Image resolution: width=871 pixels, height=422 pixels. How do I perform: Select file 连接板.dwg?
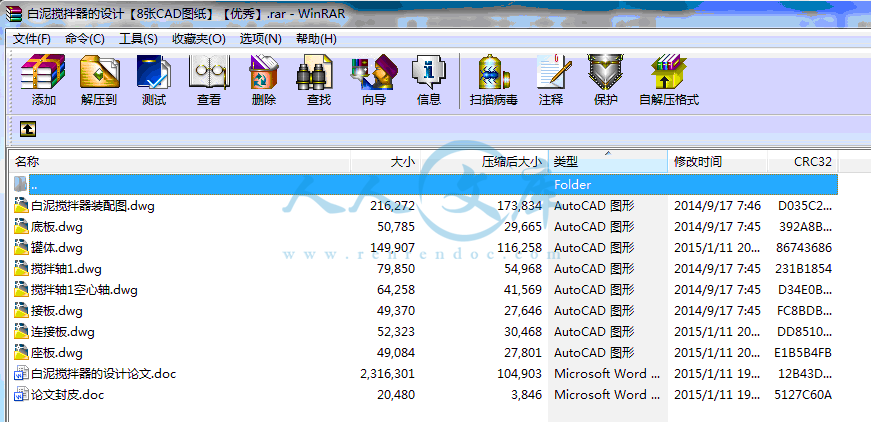[x=63, y=332]
